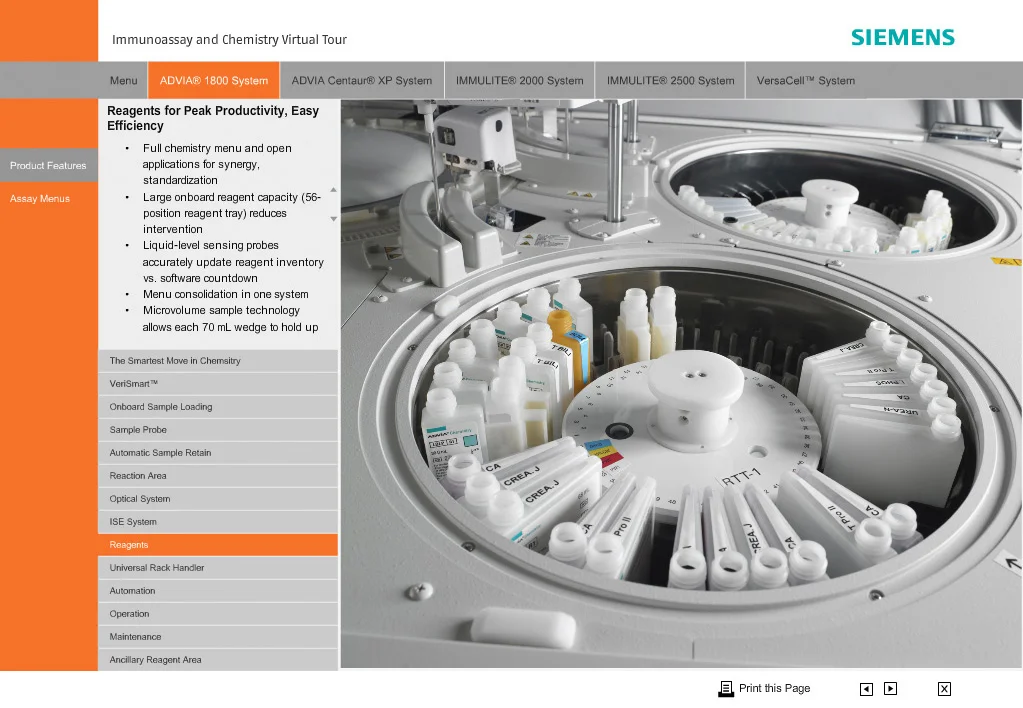The image size is (1023, 708).
Task: Click the Print this Page link
Action: pos(774,688)
